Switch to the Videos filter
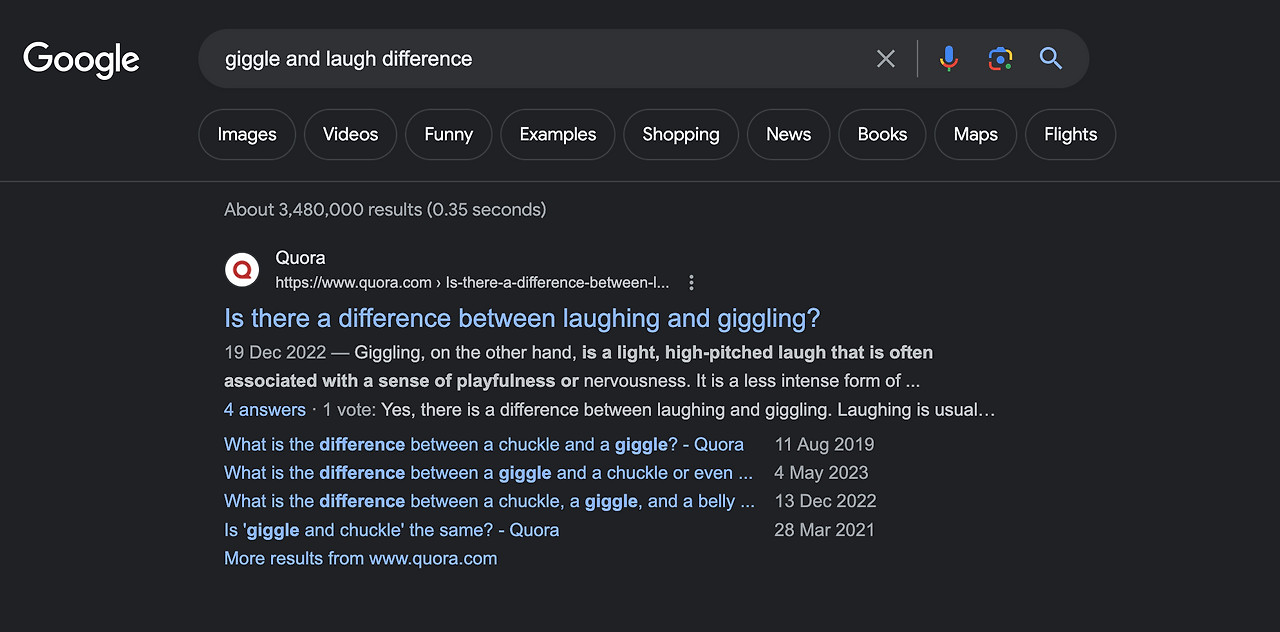 (x=350, y=134)
